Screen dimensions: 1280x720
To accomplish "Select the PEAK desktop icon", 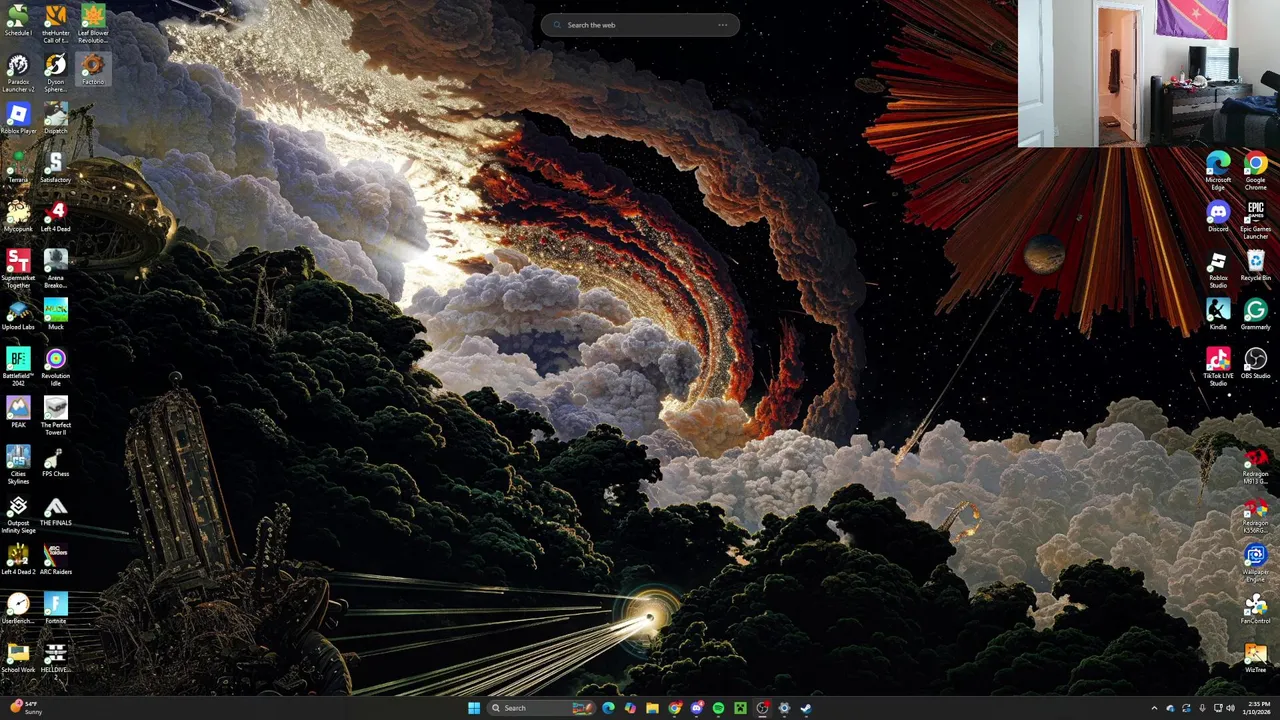I will tap(18, 413).
